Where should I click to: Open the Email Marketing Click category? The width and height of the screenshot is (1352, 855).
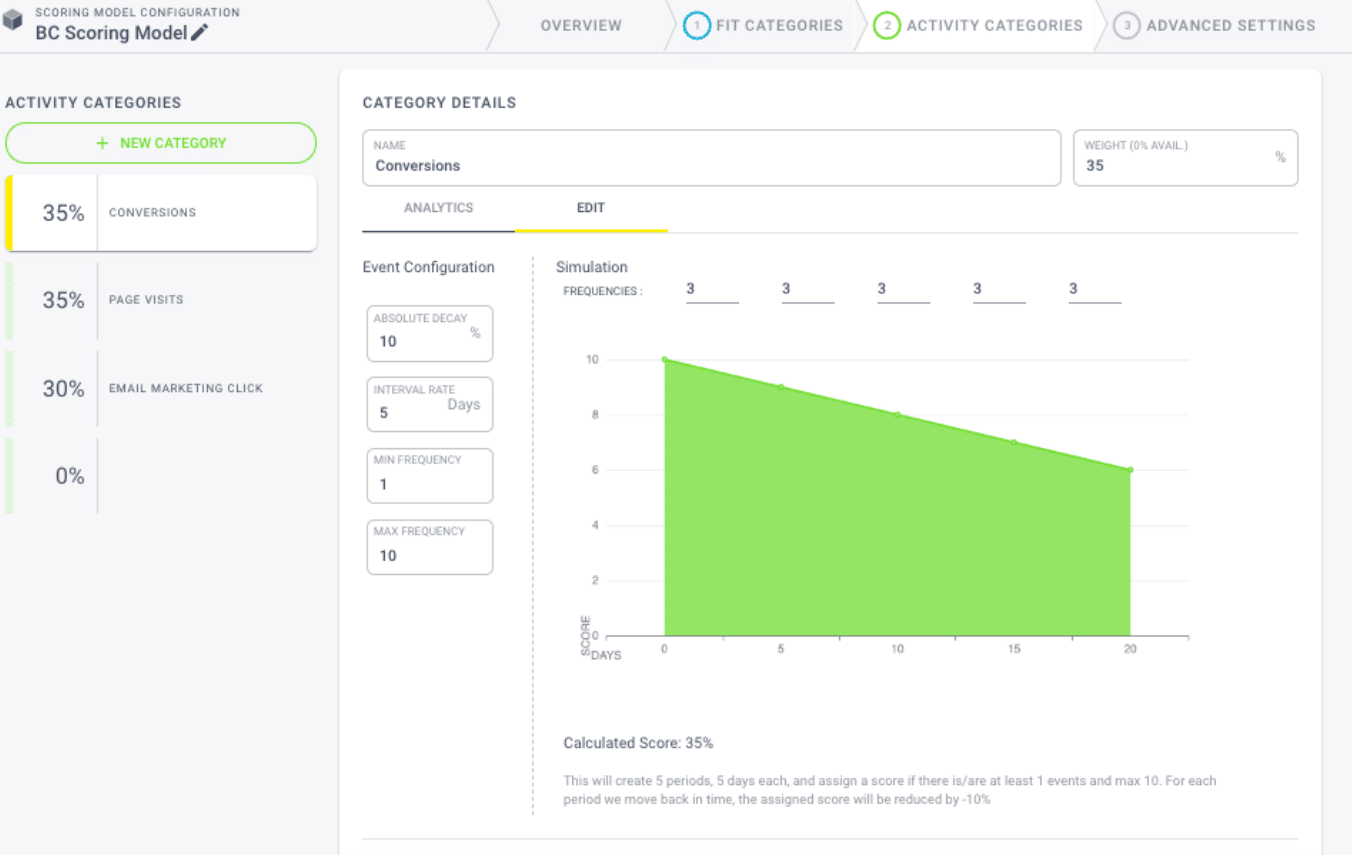coord(161,388)
